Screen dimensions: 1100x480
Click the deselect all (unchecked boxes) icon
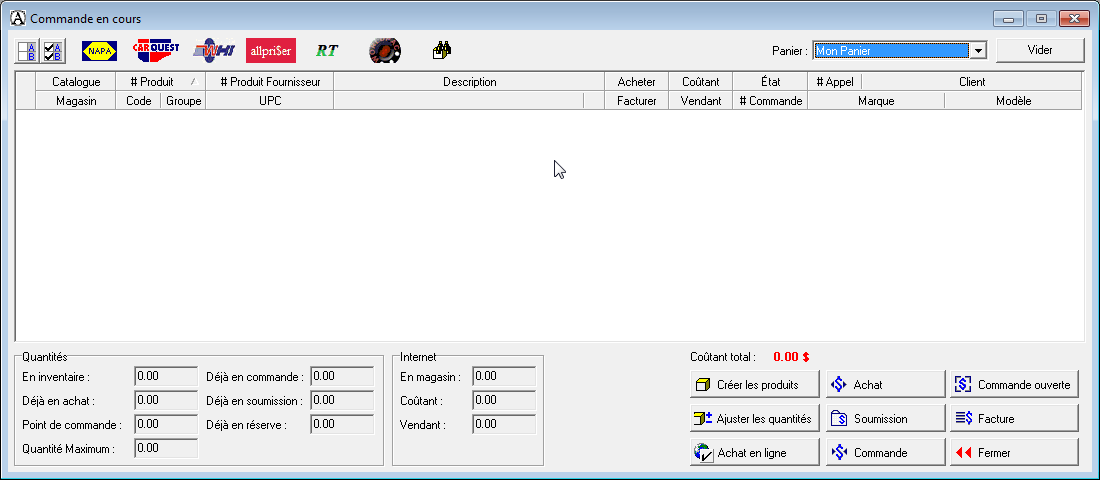click(x=27, y=51)
